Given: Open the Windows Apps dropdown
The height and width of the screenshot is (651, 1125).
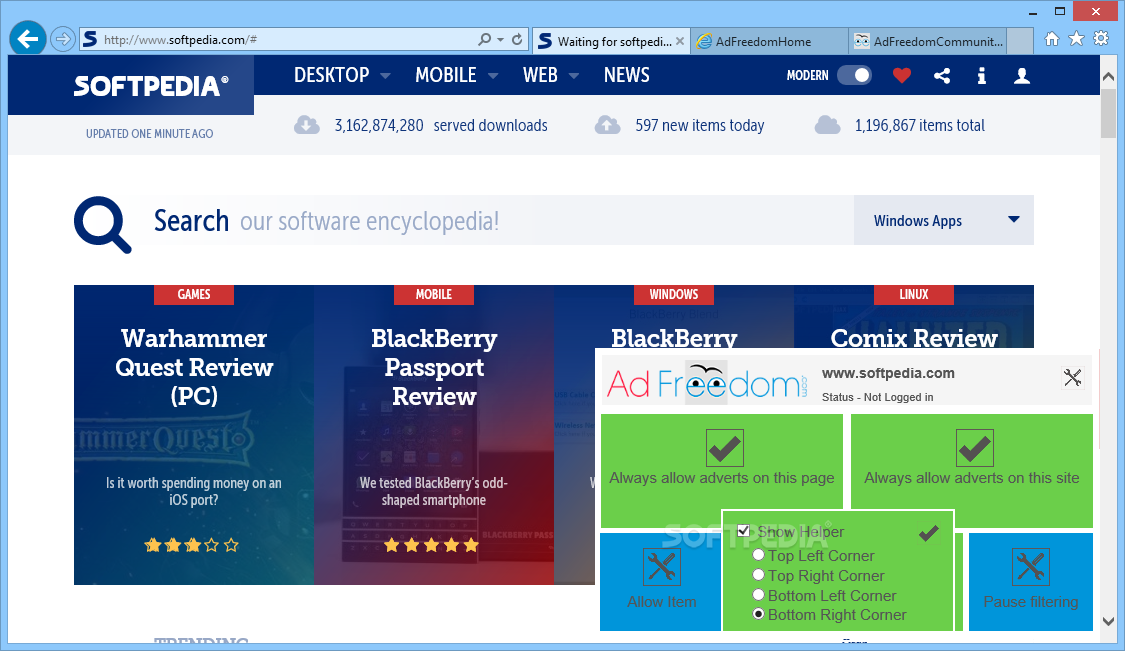Looking at the screenshot, I should (x=943, y=220).
